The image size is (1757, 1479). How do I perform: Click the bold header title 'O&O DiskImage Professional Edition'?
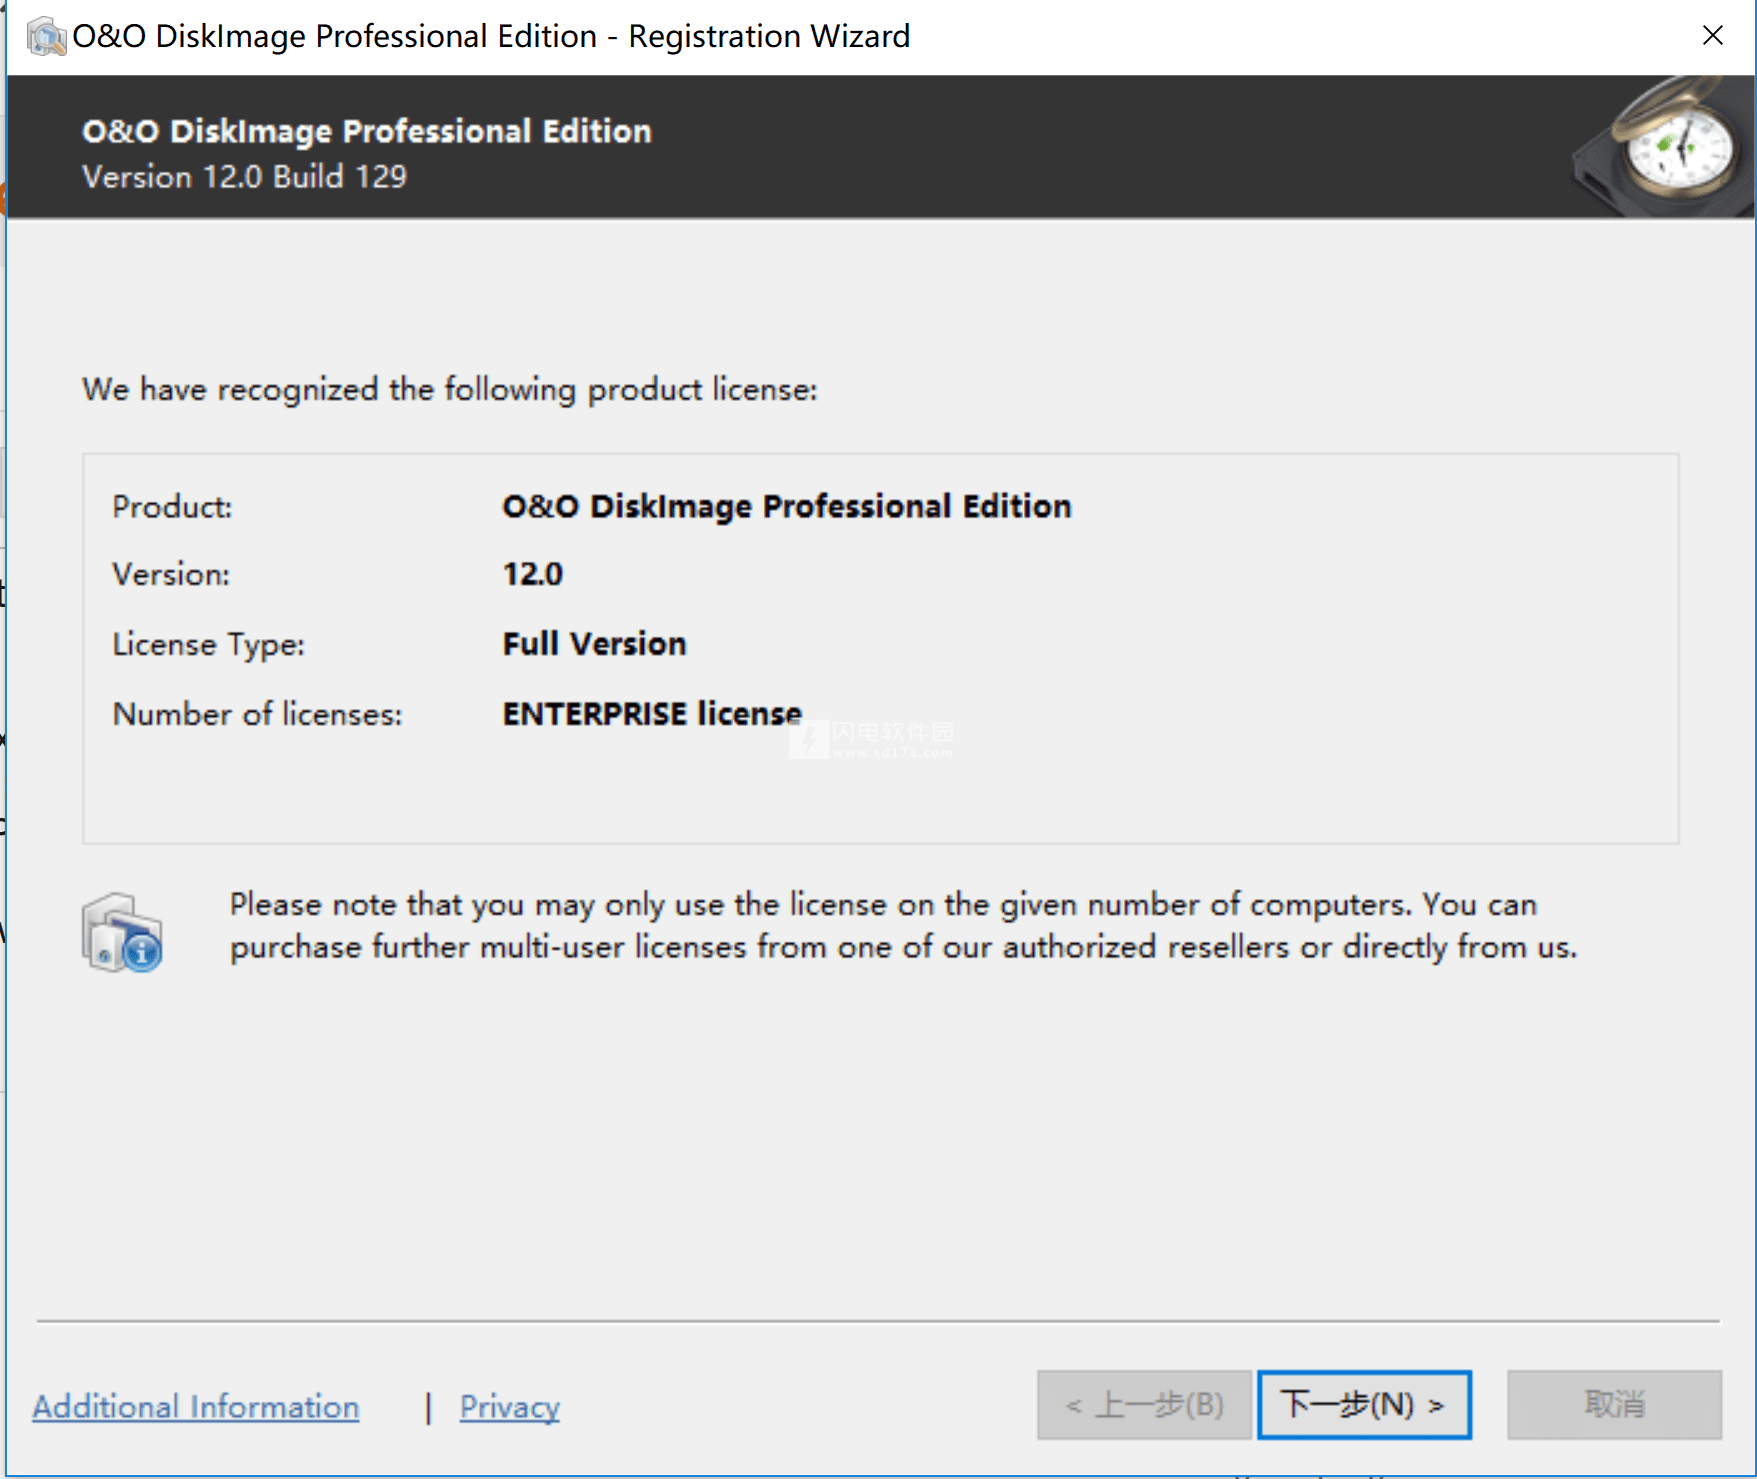coord(367,131)
